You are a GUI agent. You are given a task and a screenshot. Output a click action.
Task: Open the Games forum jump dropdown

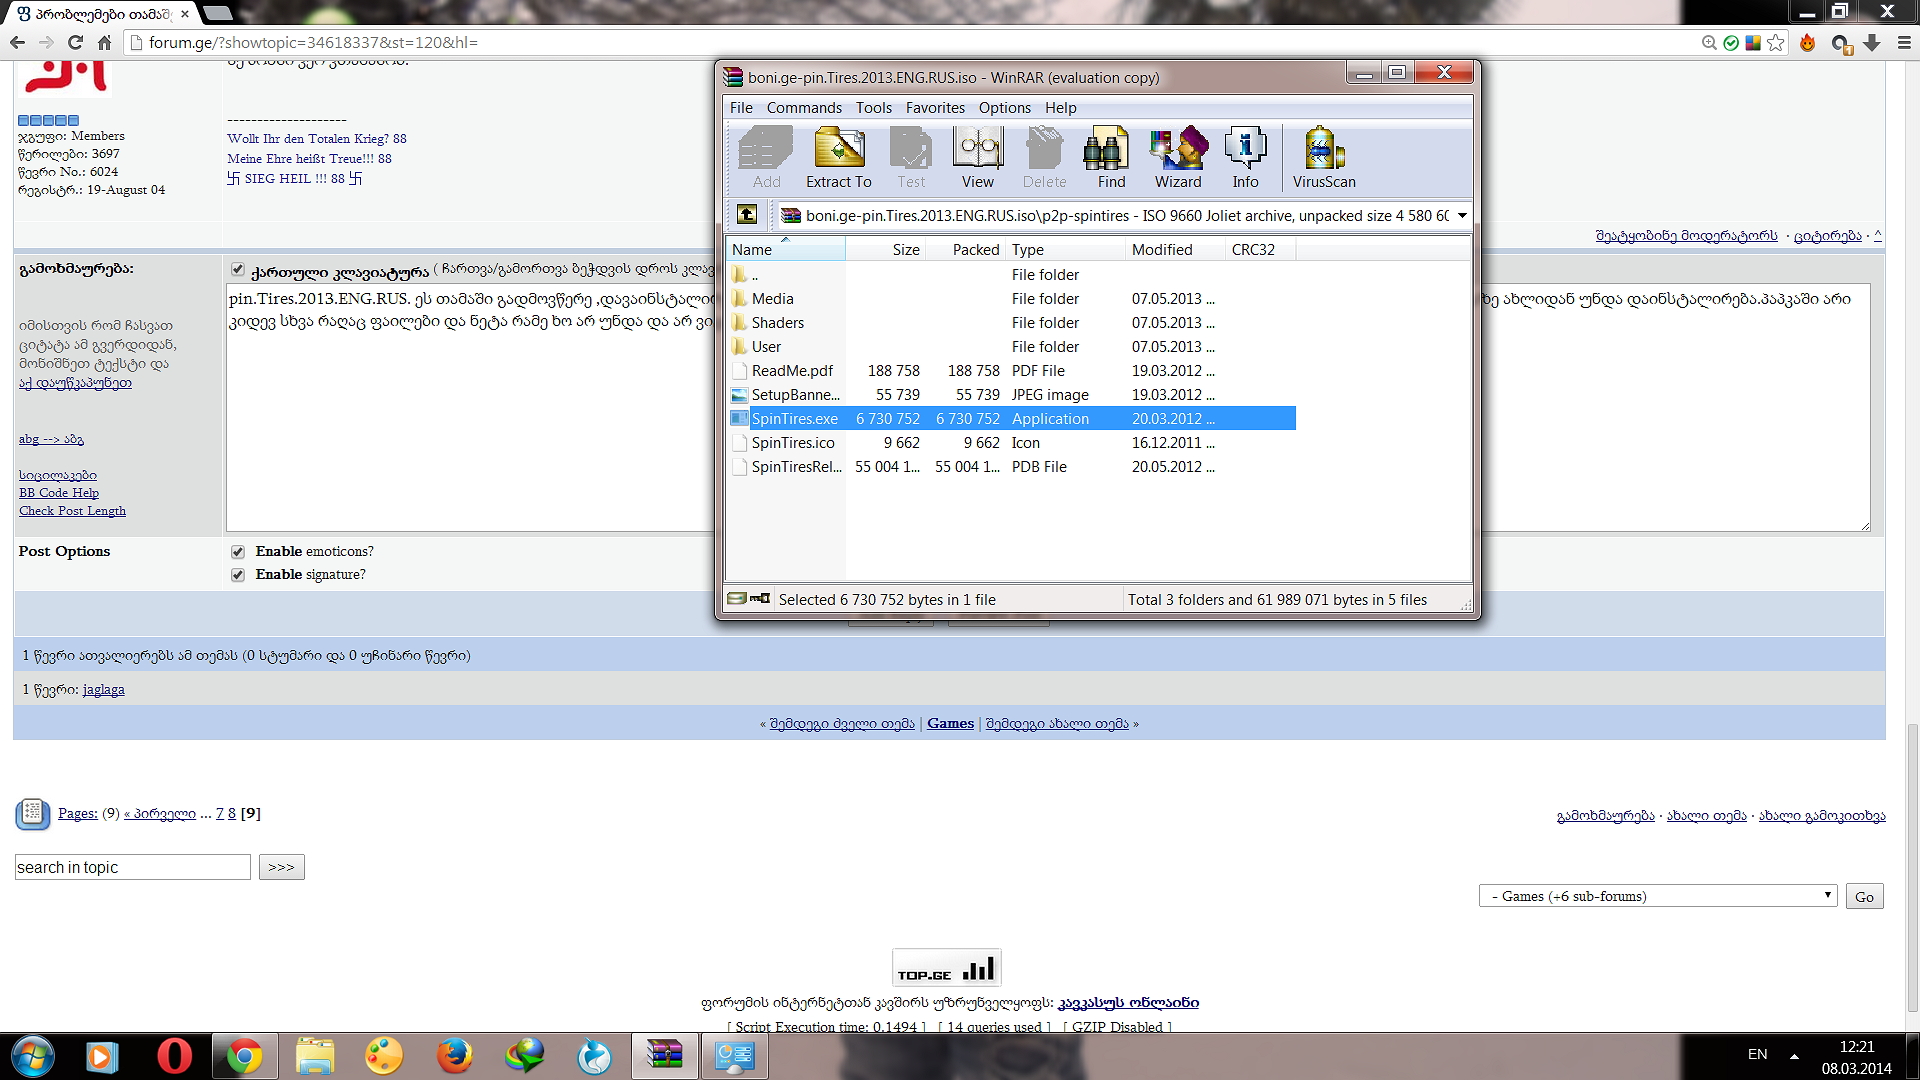(1658, 896)
